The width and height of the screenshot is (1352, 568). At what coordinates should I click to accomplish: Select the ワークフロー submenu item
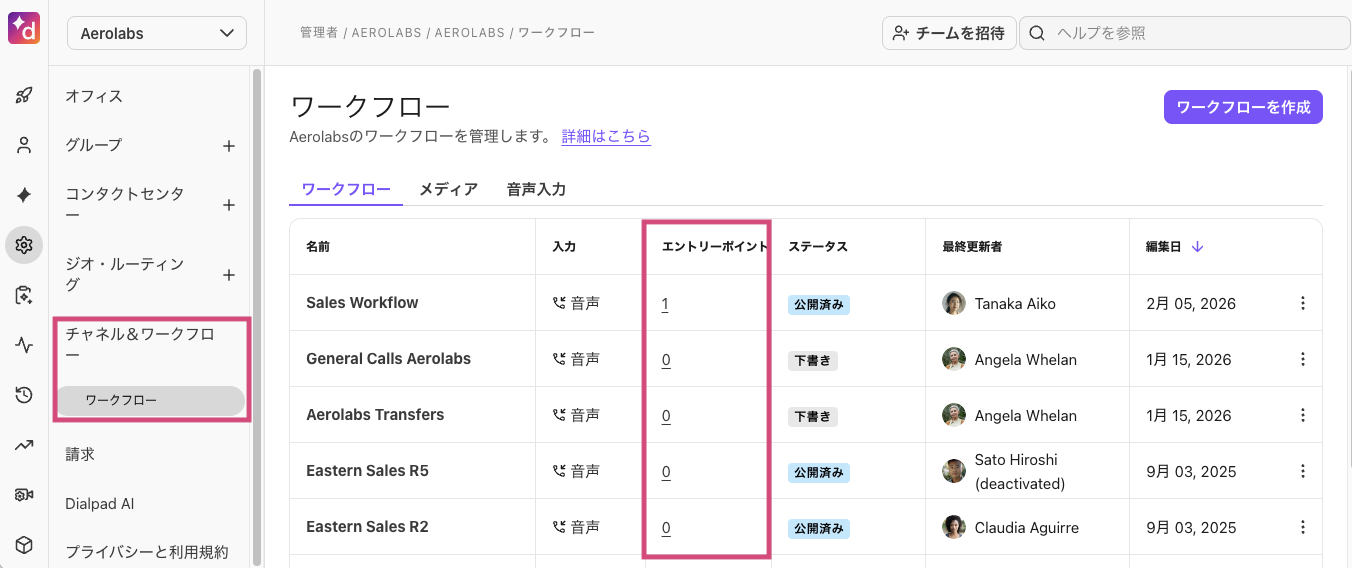[151, 401]
